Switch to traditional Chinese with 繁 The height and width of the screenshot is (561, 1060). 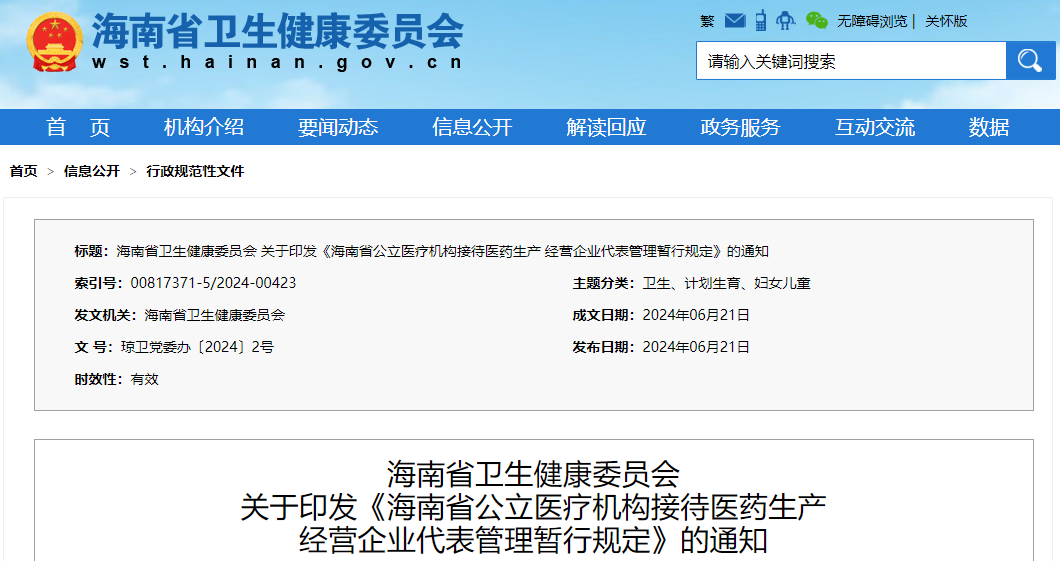tap(707, 21)
